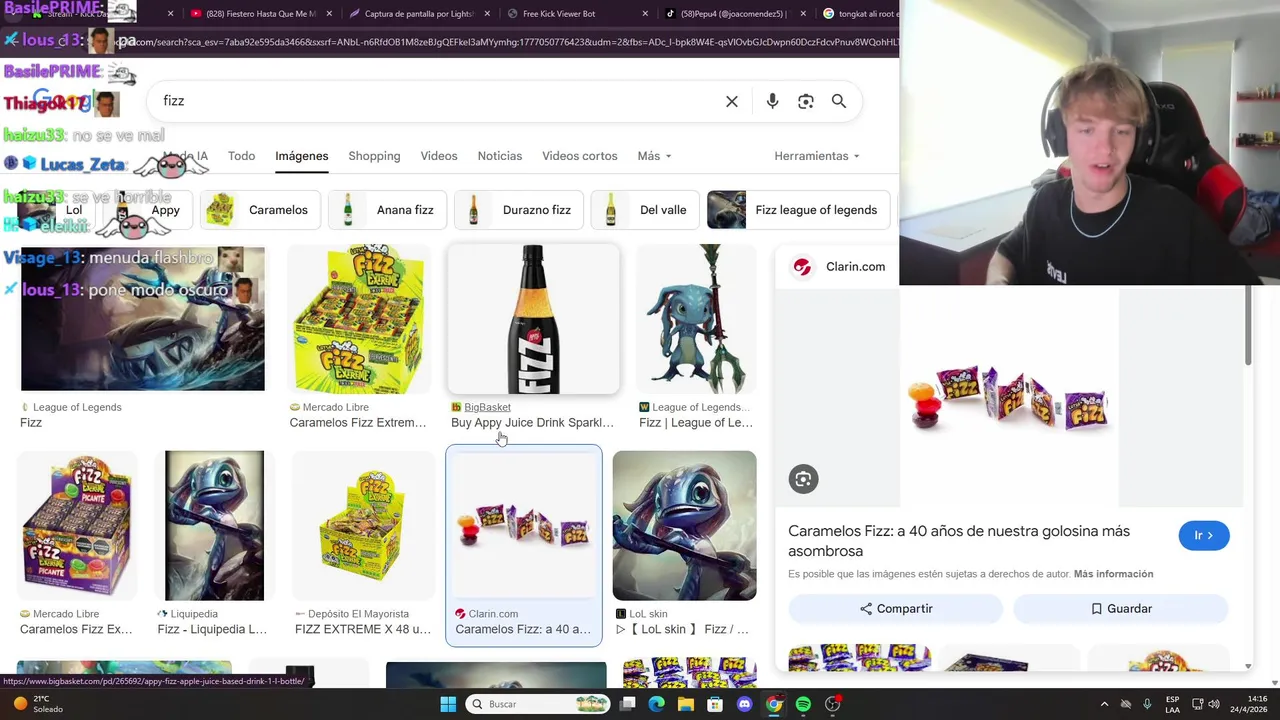1280x720 pixels.
Task: Close the Free Kick Viewer Bot tab
Action: (x=645, y=14)
